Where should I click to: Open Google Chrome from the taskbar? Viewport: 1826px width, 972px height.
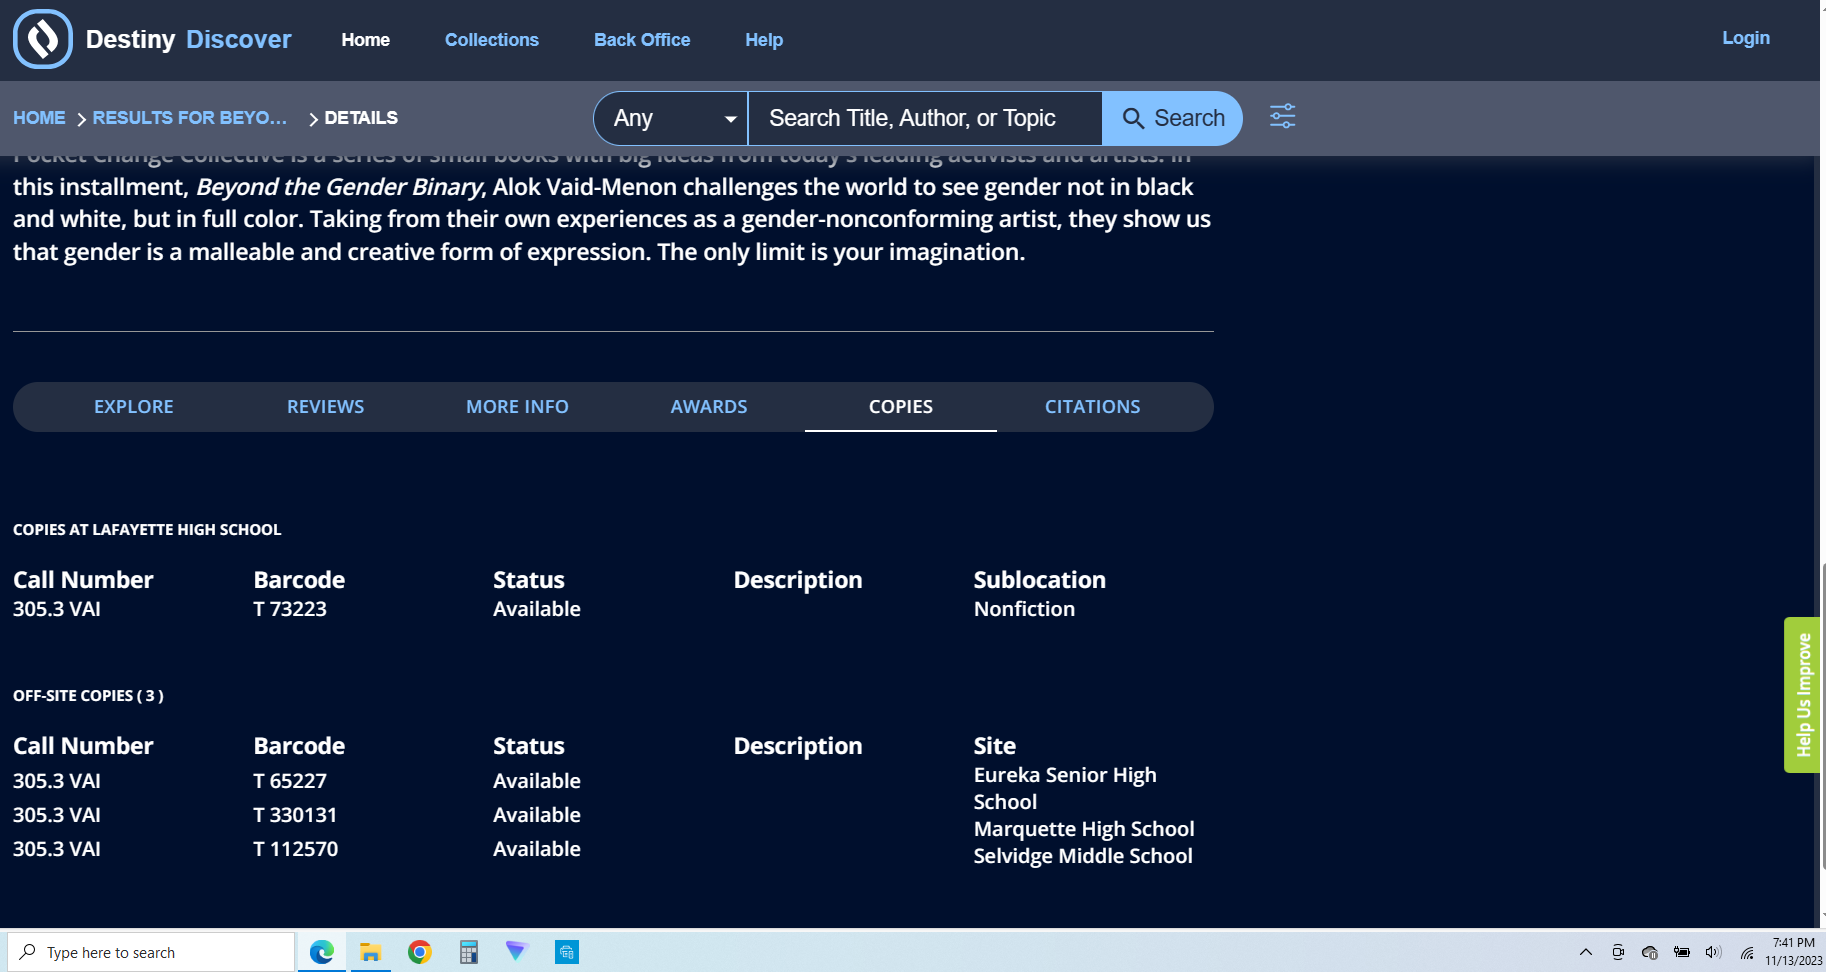click(420, 952)
